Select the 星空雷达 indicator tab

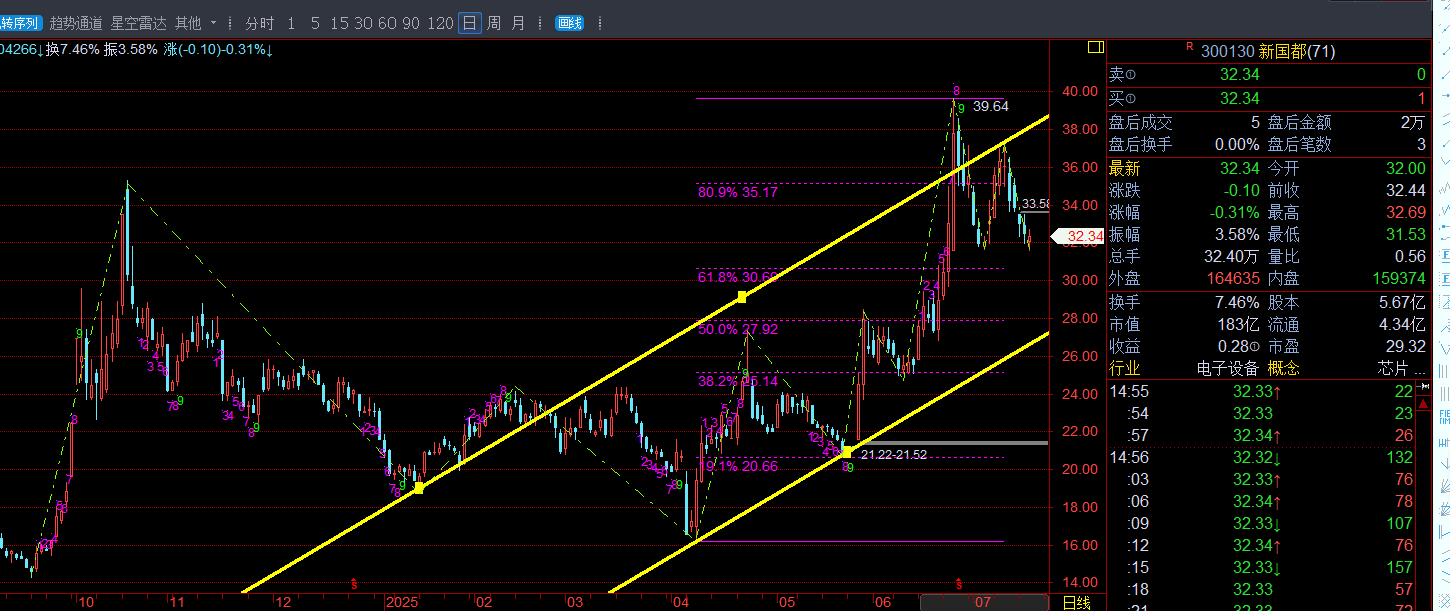tap(138, 23)
